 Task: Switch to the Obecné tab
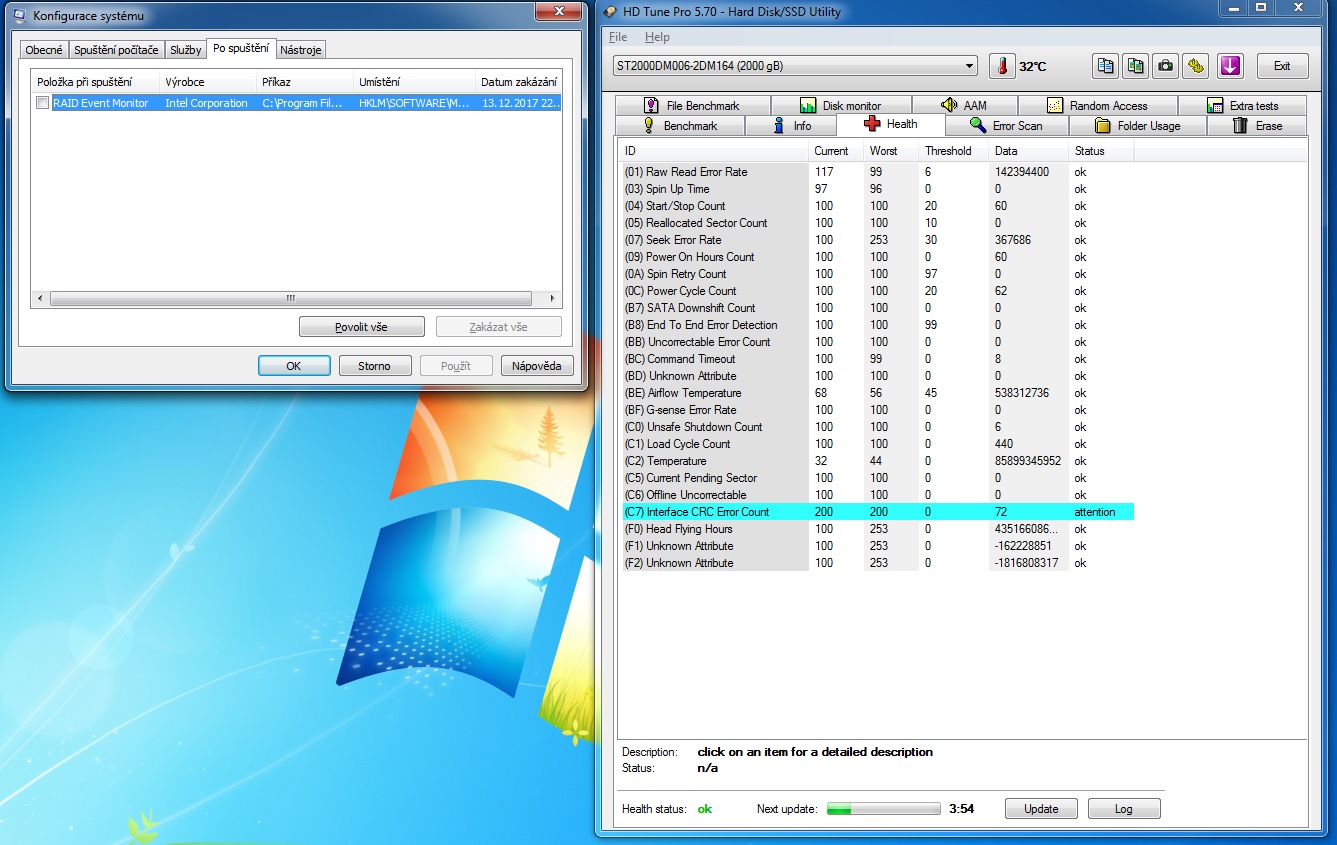pos(44,50)
